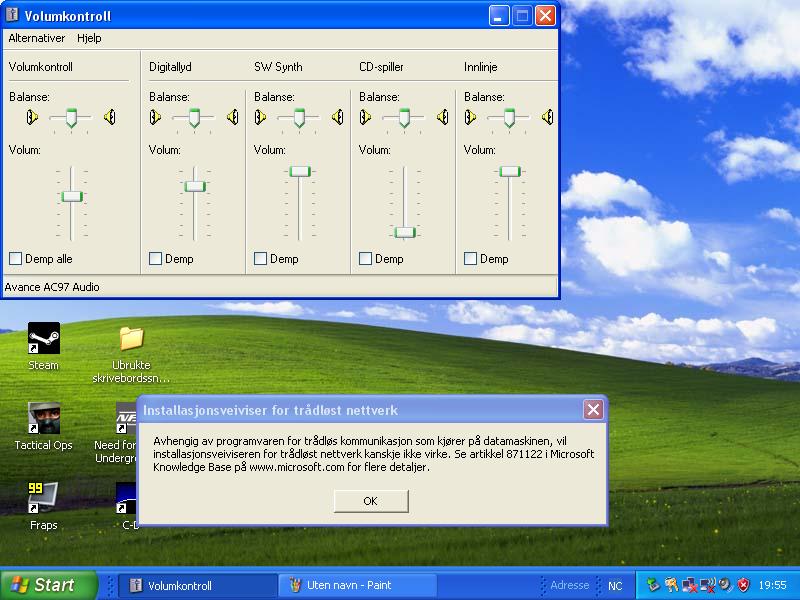Click the speaker volume tray icon
The height and width of the screenshot is (600, 800).
point(725,585)
